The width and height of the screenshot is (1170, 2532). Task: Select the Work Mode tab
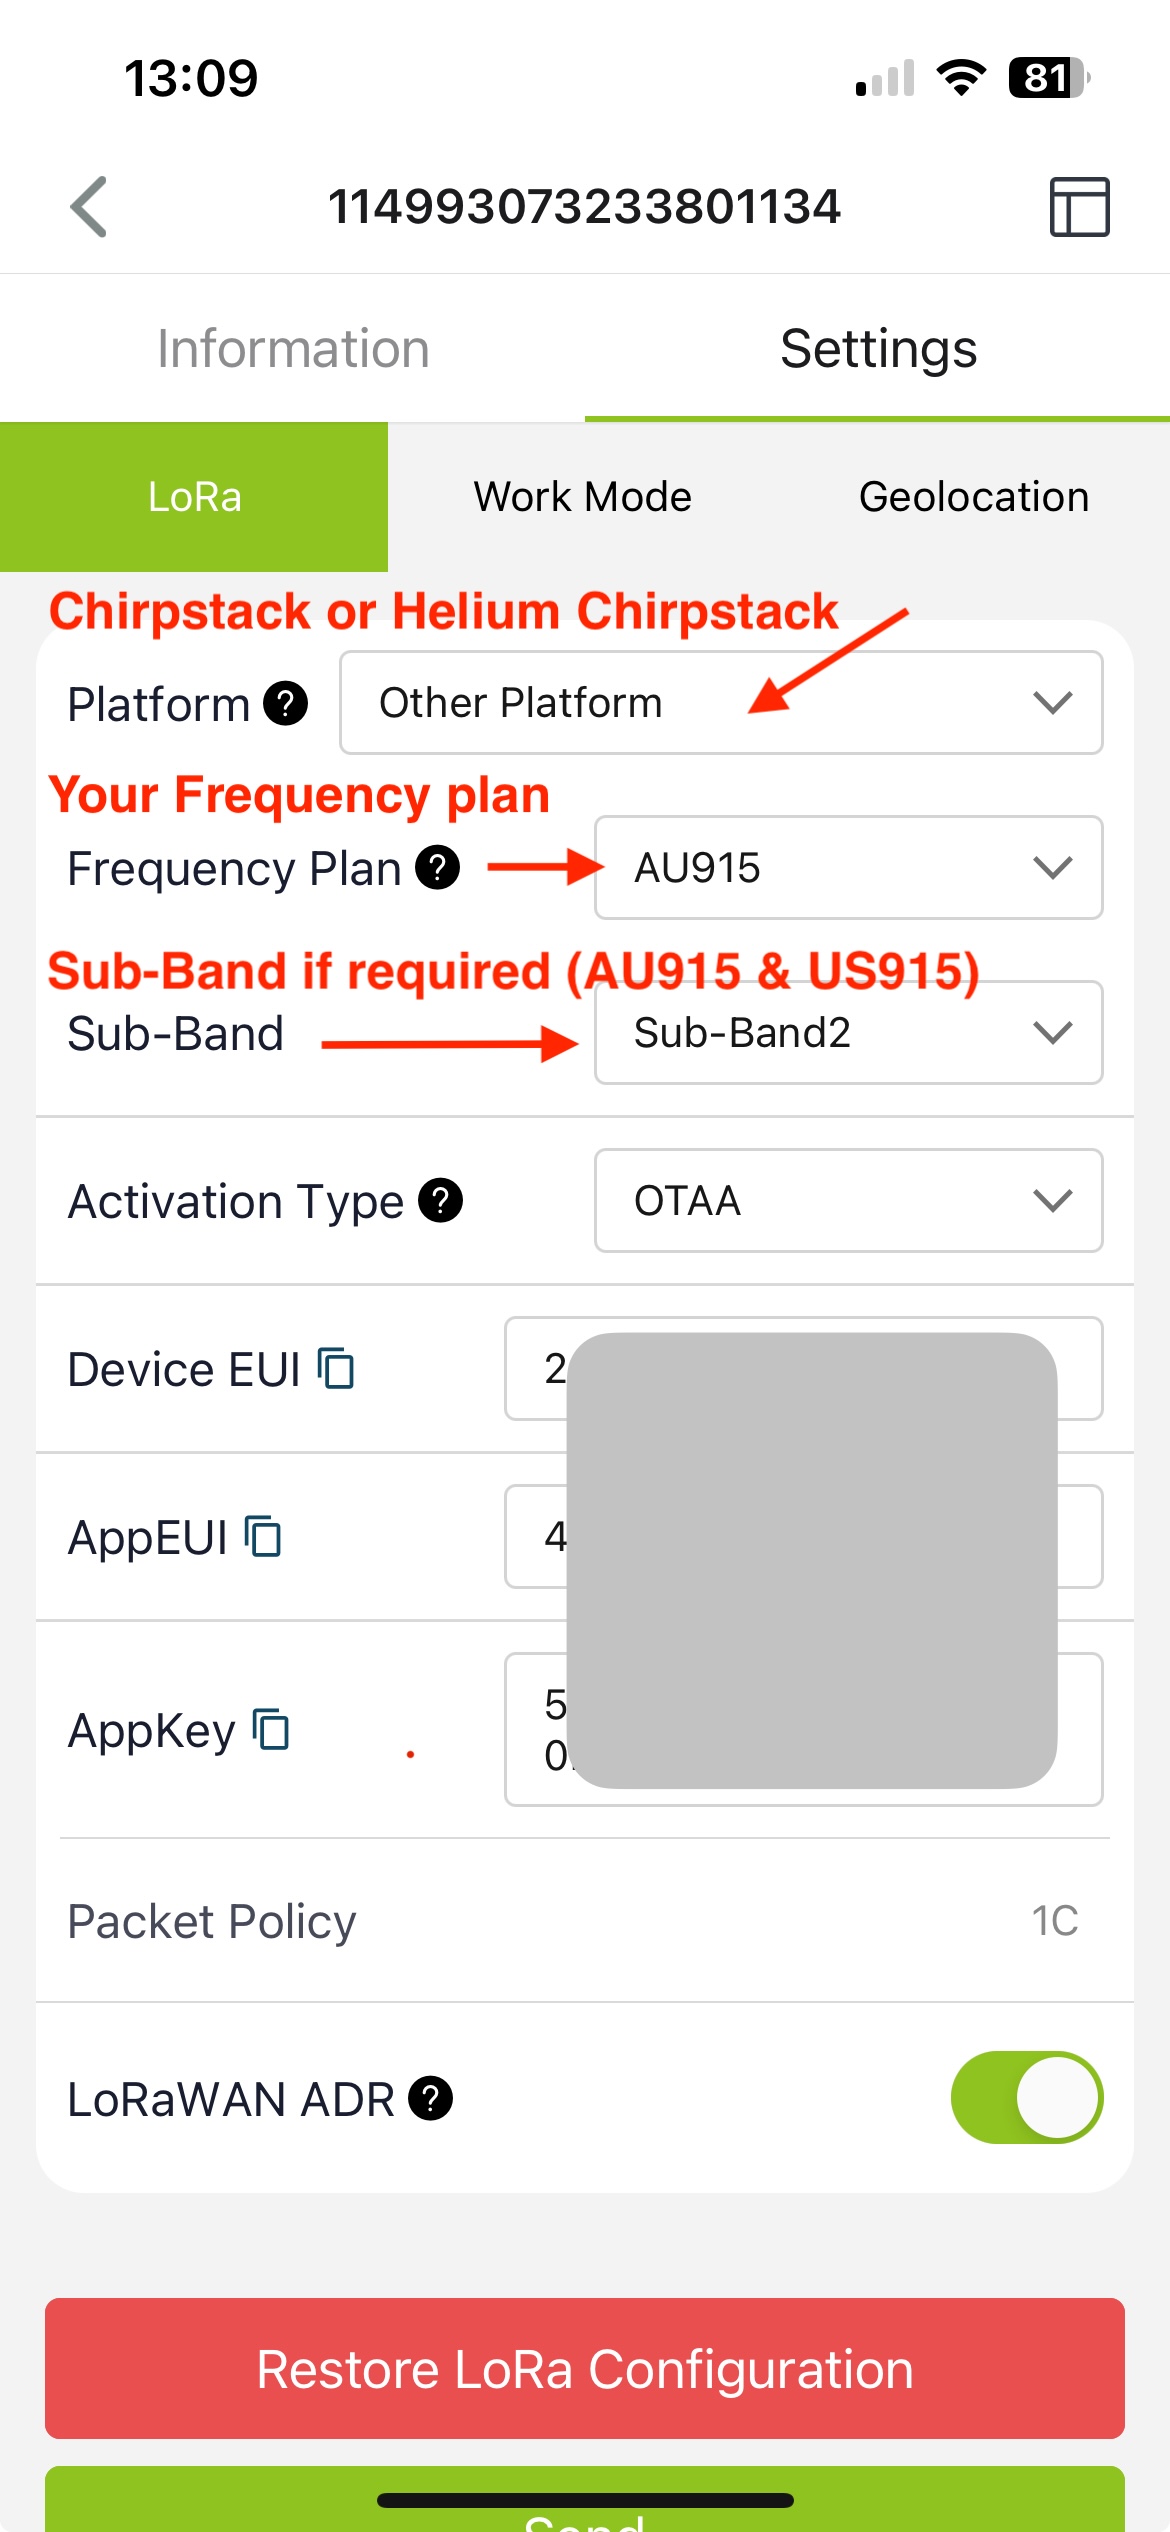pos(583,497)
